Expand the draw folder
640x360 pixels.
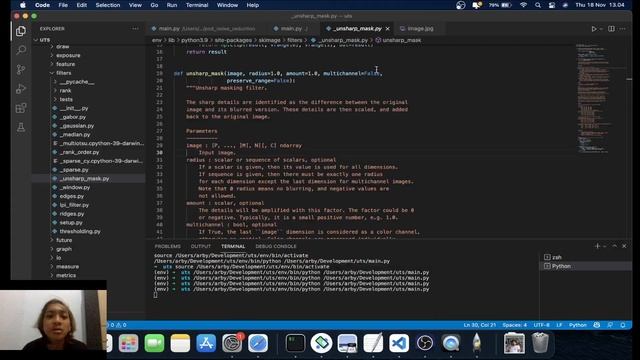point(62,47)
